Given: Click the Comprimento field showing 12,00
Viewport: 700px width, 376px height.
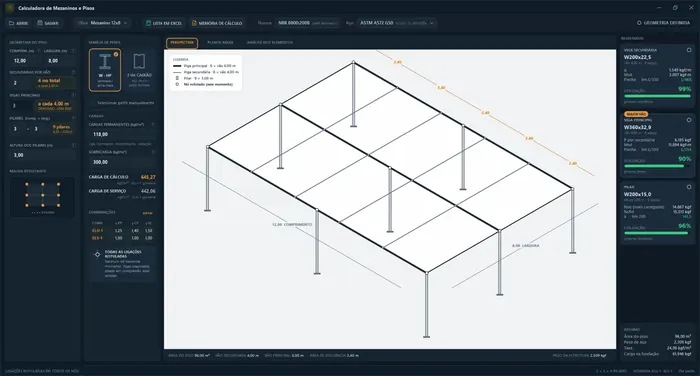Looking at the screenshot, I should (24, 61).
